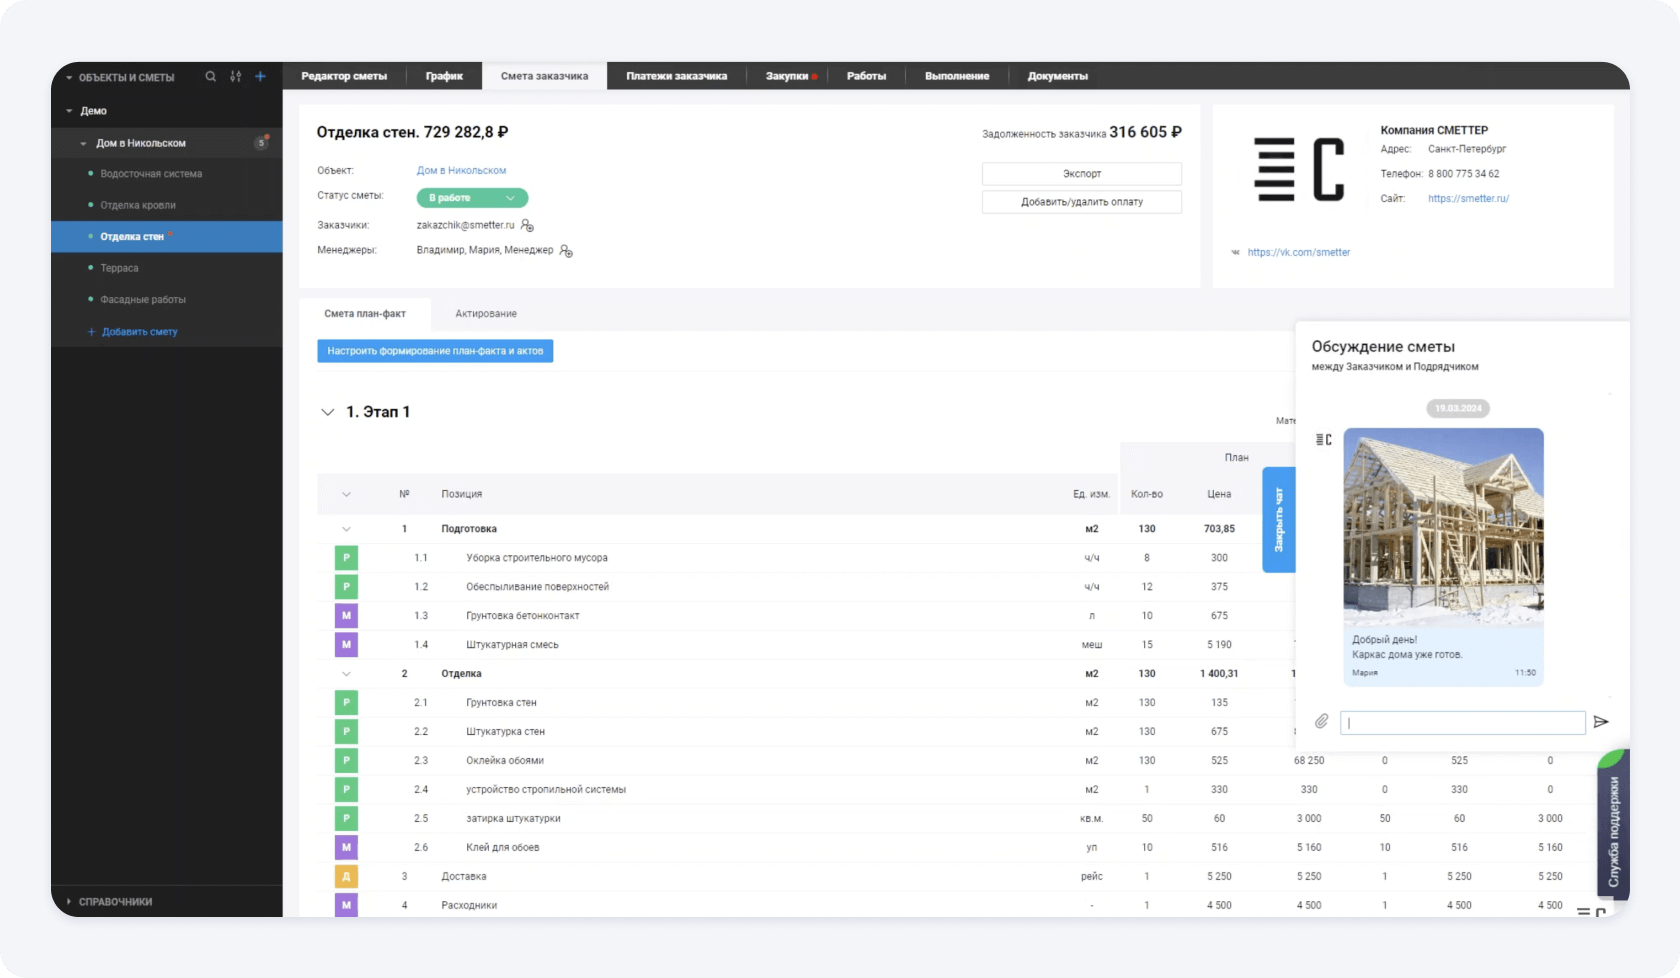
Task: Open the Актирование tab
Action: (486, 314)
